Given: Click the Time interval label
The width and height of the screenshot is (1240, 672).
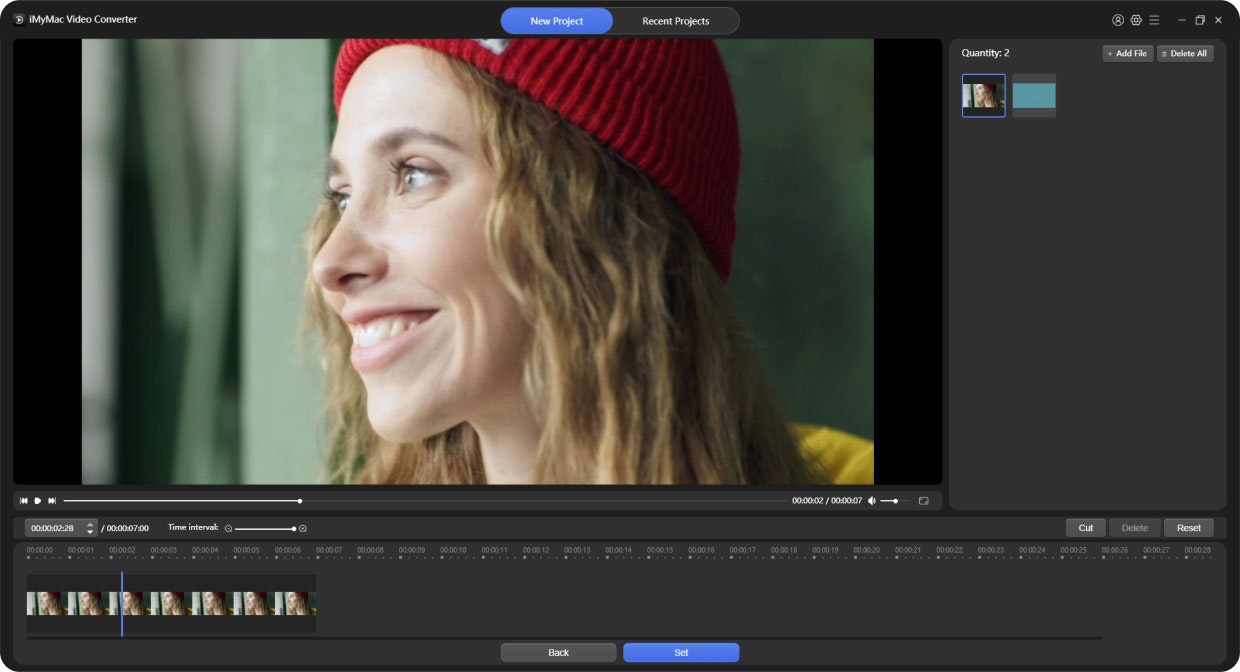Looking at the screenshot, I should pos(193,527).
